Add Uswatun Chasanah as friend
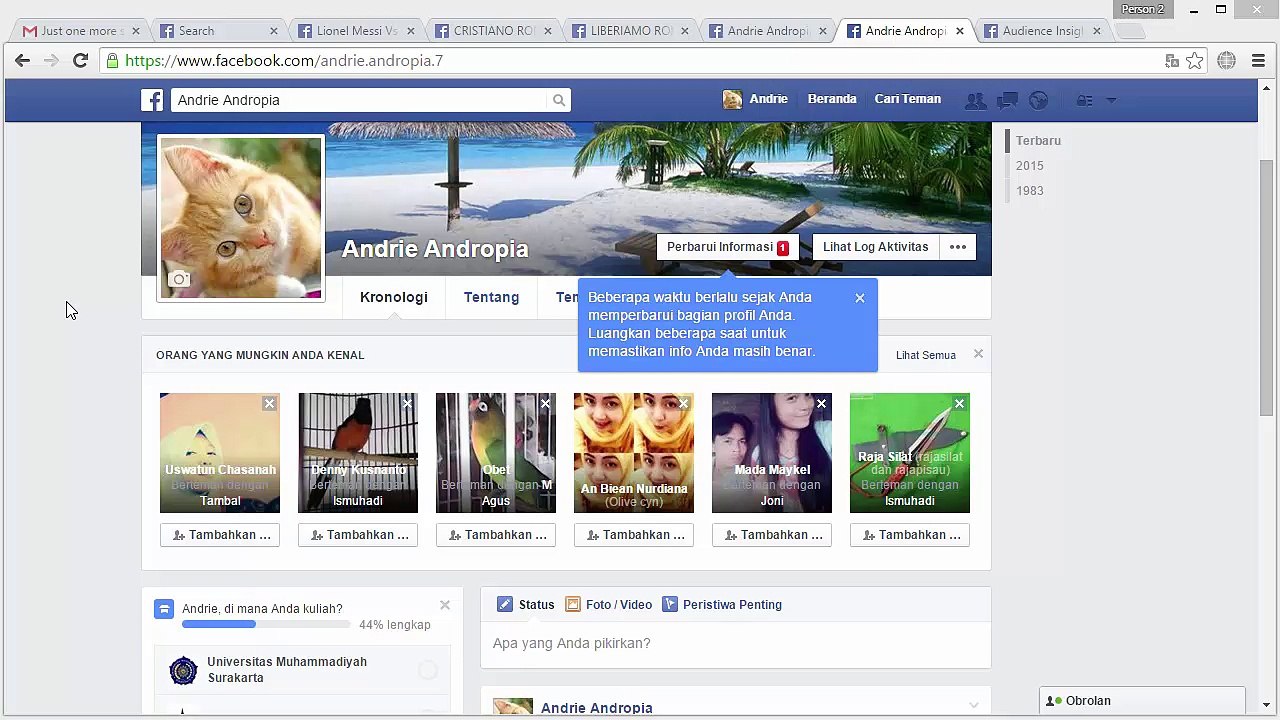Image resolution: width=1280 pixels, height=720 pixels. click(220, 535)
